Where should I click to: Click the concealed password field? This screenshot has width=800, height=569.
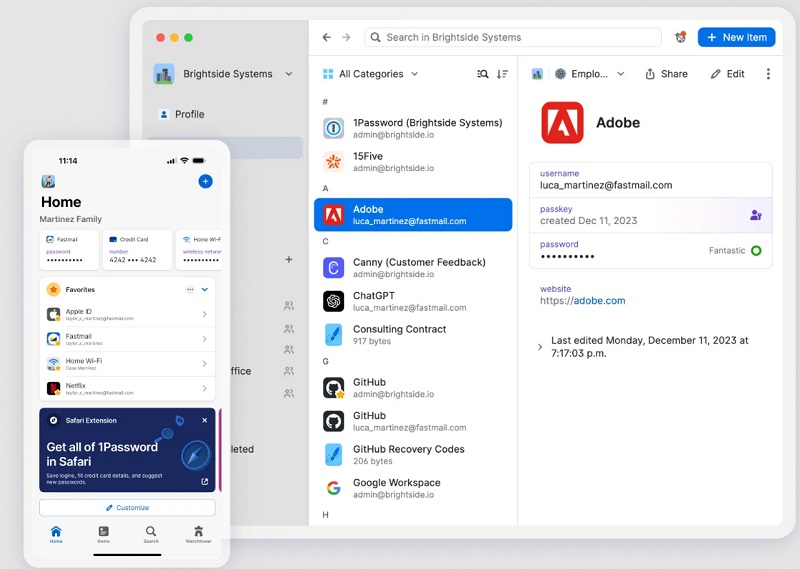tap(651, 251)
